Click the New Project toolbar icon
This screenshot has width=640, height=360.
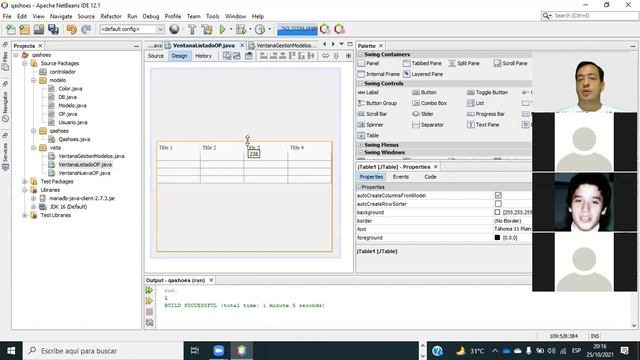(x=24, y=29)
